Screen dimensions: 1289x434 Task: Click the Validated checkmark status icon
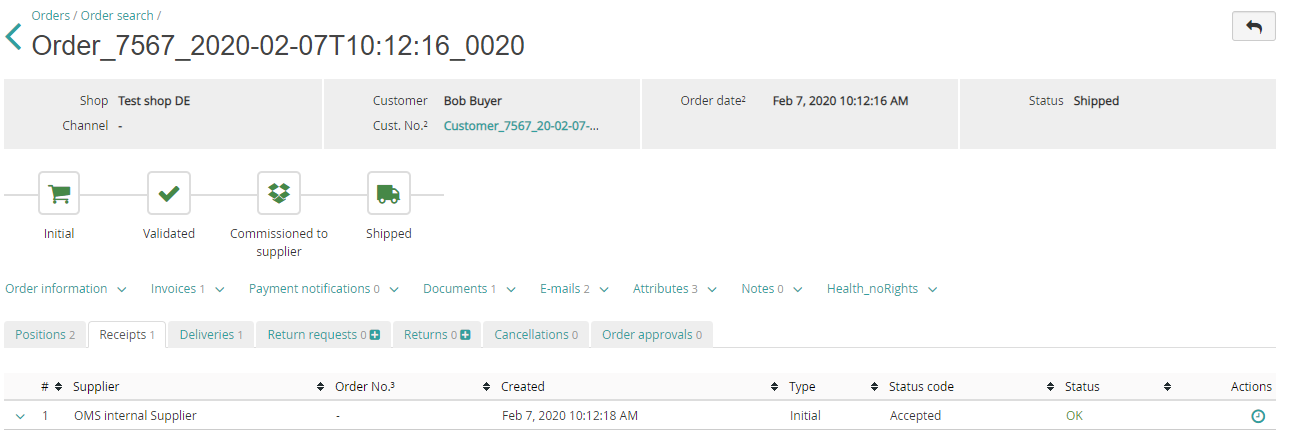[x=169, y=193]
